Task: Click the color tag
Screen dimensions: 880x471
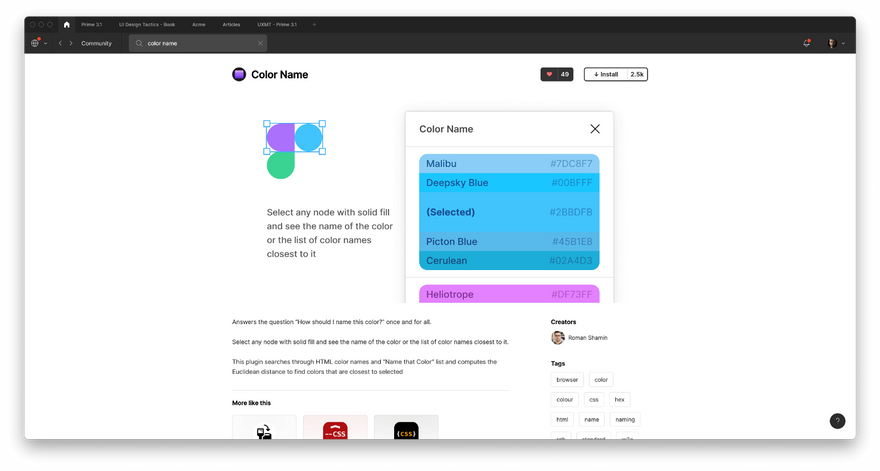Action: tap(601, 380)
